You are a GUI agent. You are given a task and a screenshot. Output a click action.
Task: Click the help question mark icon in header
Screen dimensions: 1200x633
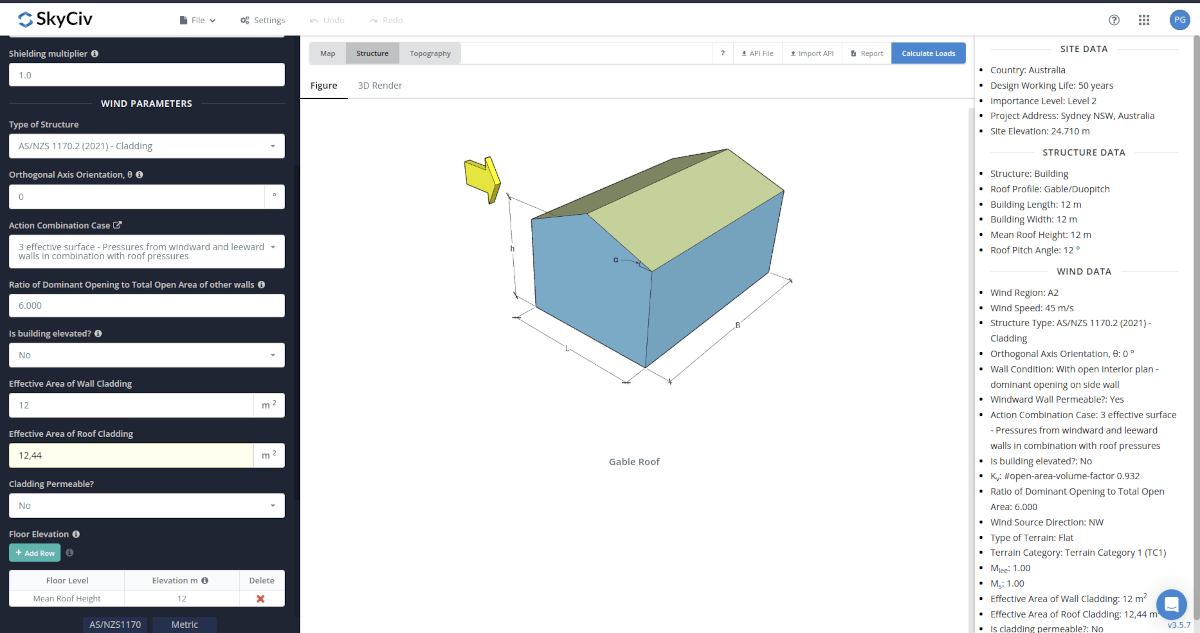tap(1114, 20)
